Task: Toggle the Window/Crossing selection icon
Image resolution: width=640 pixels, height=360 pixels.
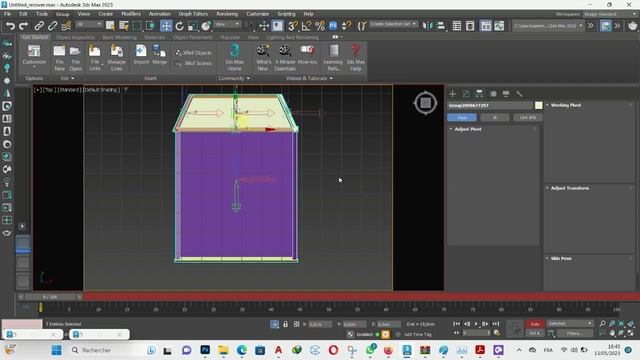Action: point(150,26)
